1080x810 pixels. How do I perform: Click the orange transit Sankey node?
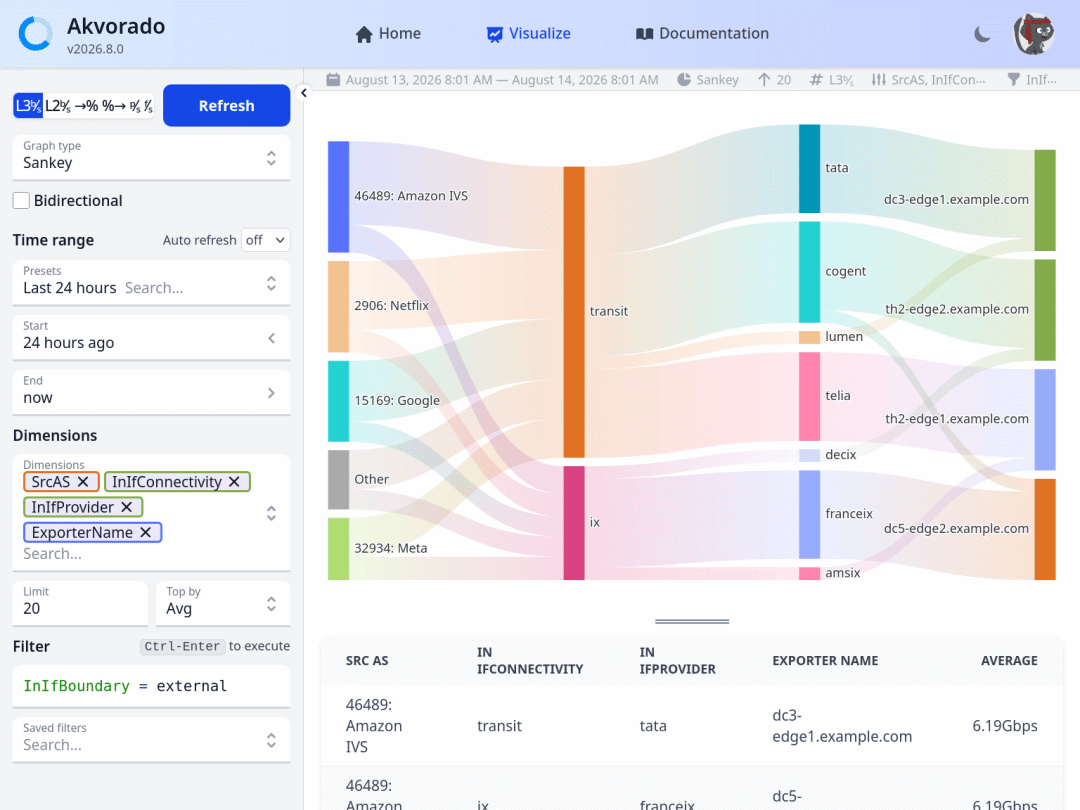pos(574,311)
